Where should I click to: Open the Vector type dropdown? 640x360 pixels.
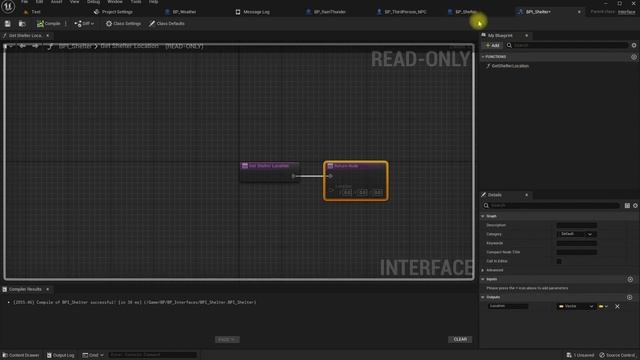point(576,307)
